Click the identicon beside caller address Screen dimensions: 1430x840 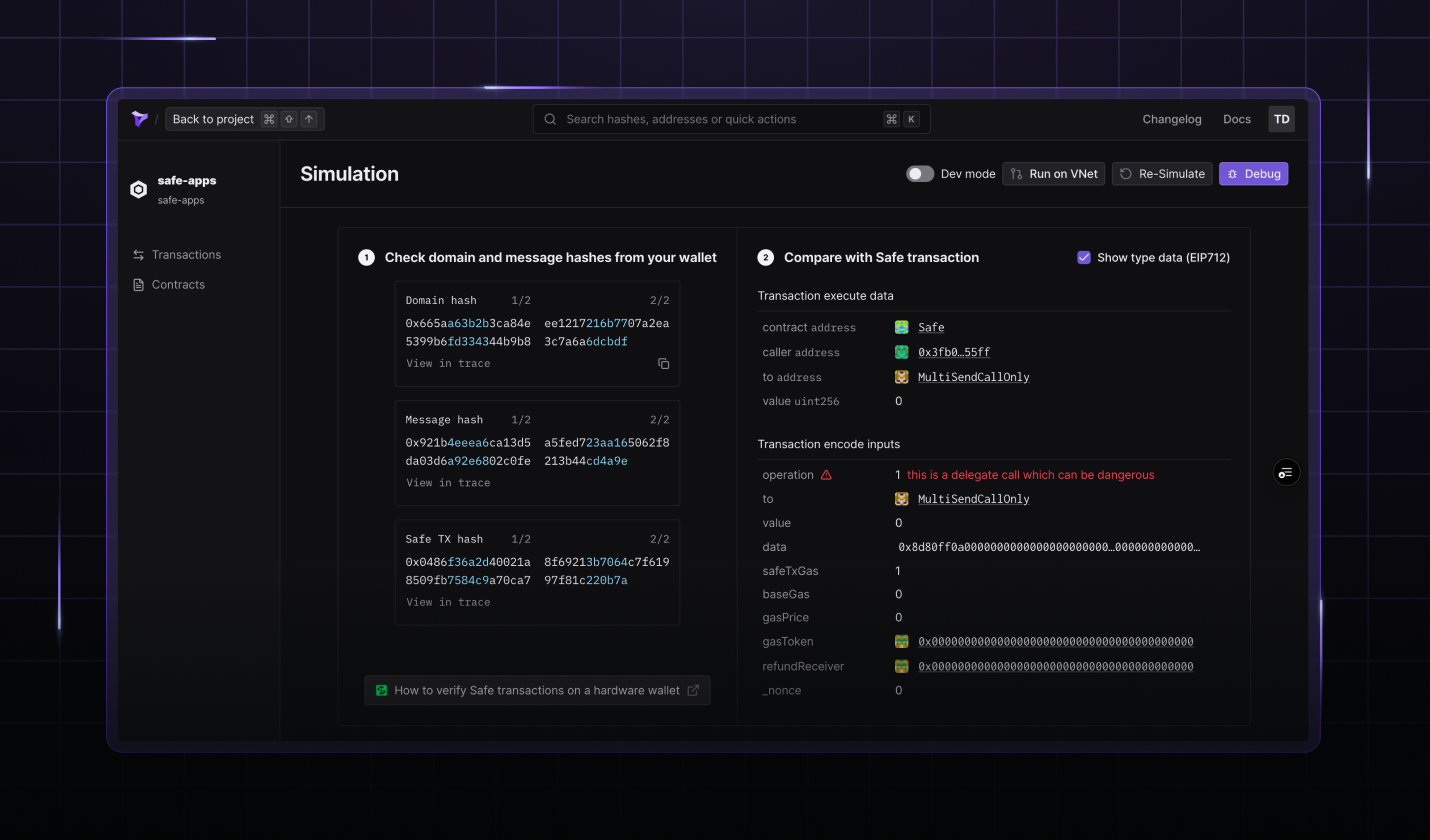[901, 351]
